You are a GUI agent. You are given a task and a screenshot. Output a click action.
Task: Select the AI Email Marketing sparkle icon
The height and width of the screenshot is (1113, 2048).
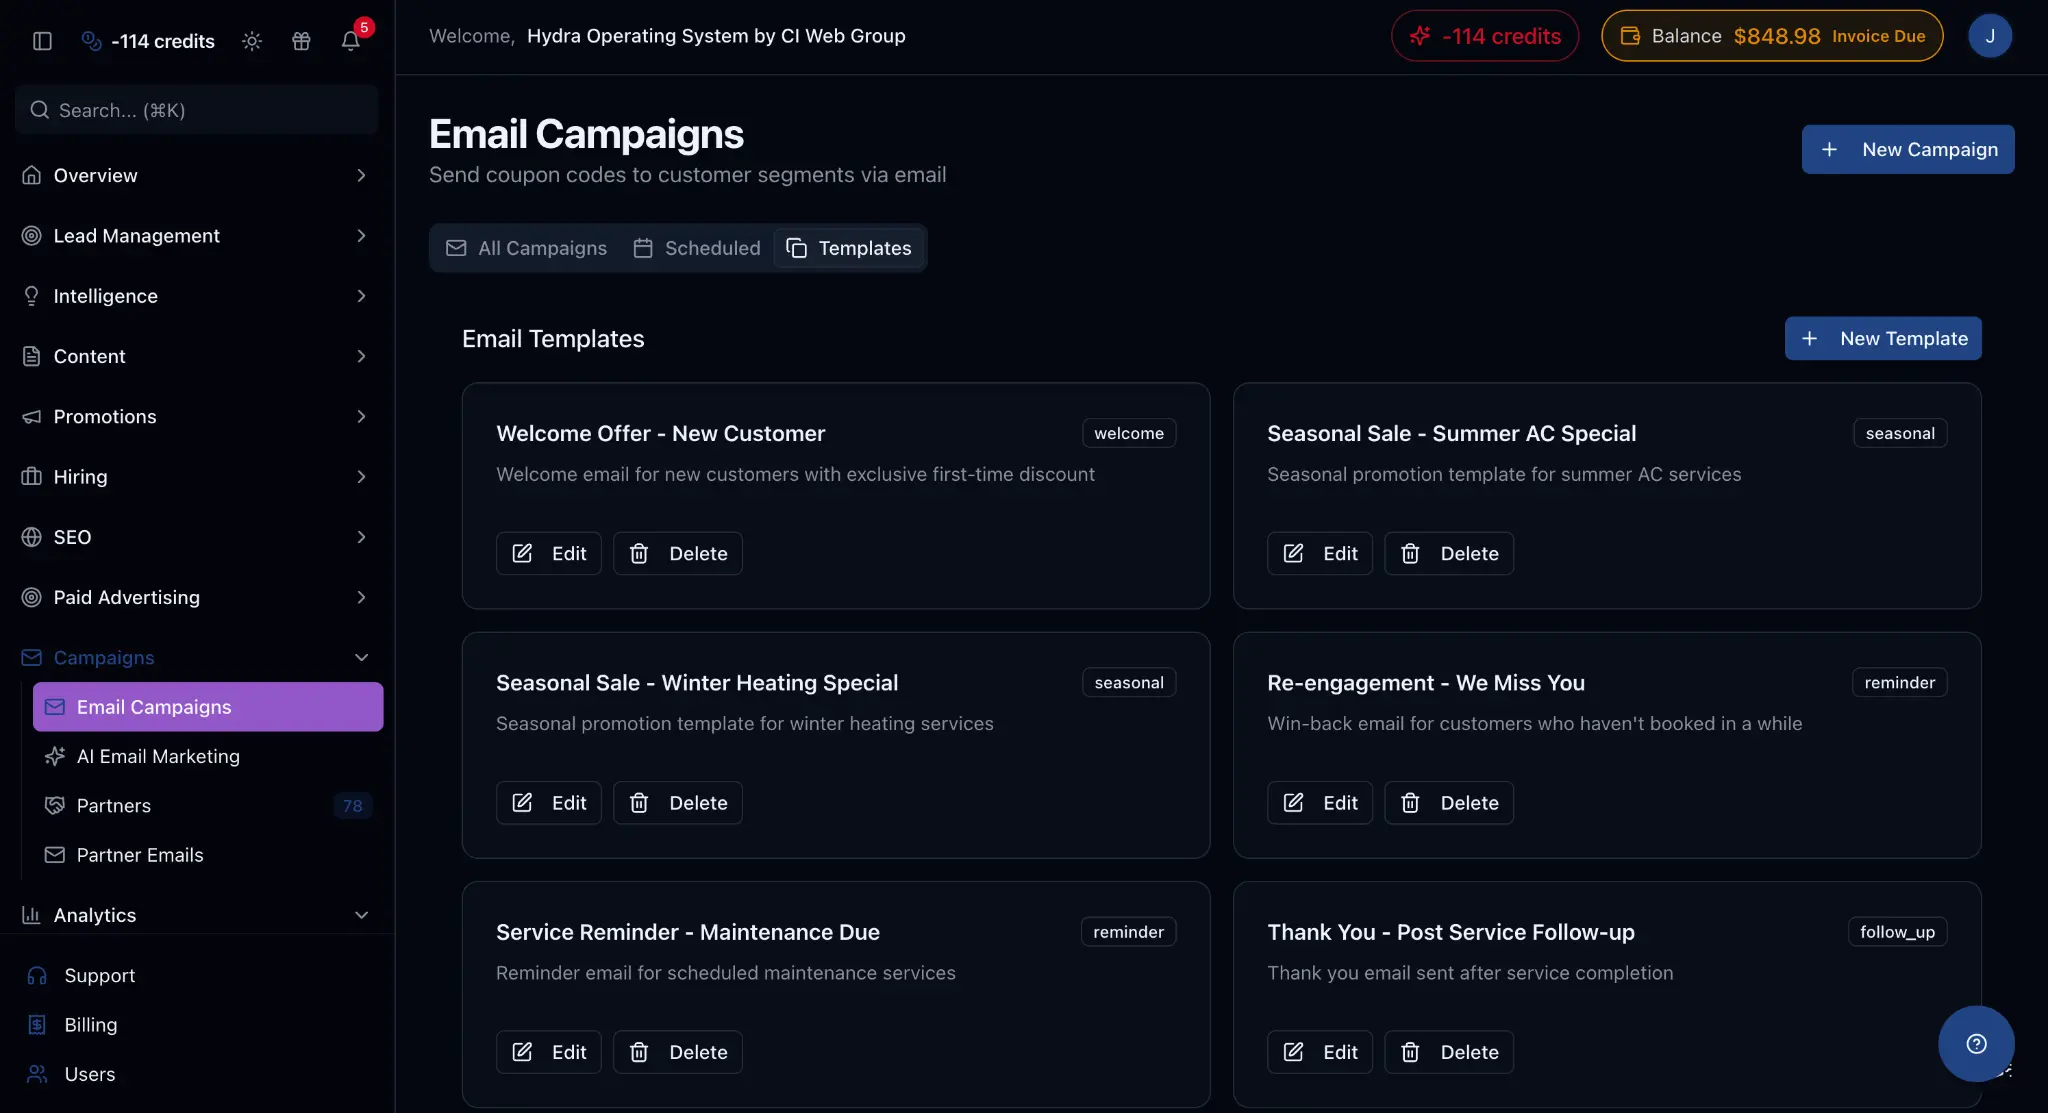[56, 757]
